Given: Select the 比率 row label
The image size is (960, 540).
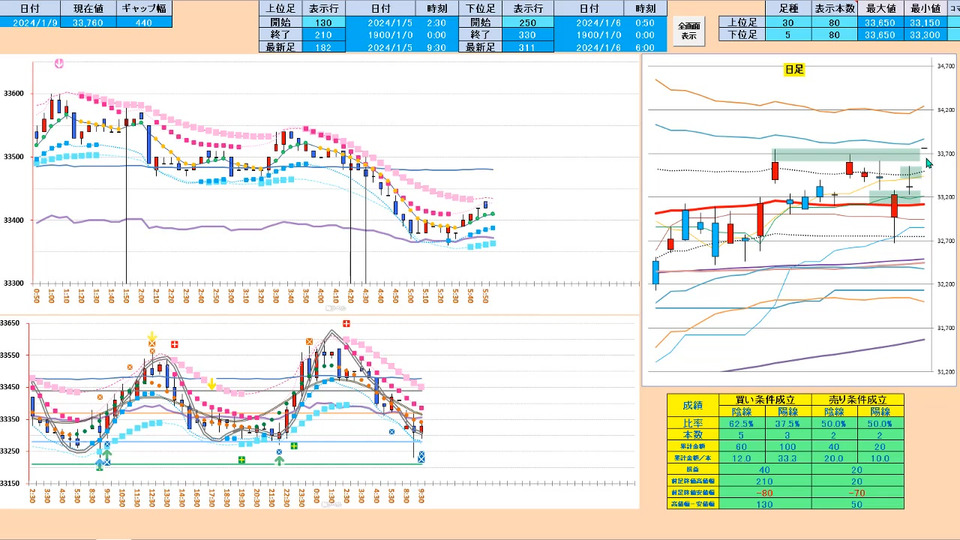Looking at the screenshot, I should coord(692,423).
